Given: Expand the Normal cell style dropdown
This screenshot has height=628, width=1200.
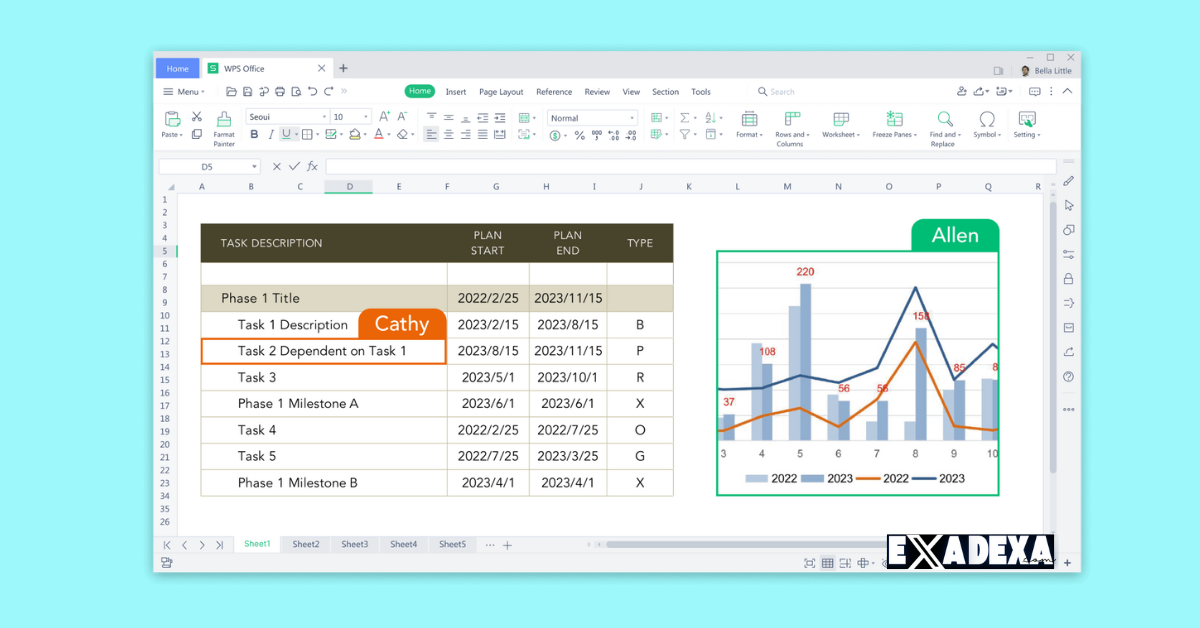Looking at the screenshot, I should pos(631,117).
